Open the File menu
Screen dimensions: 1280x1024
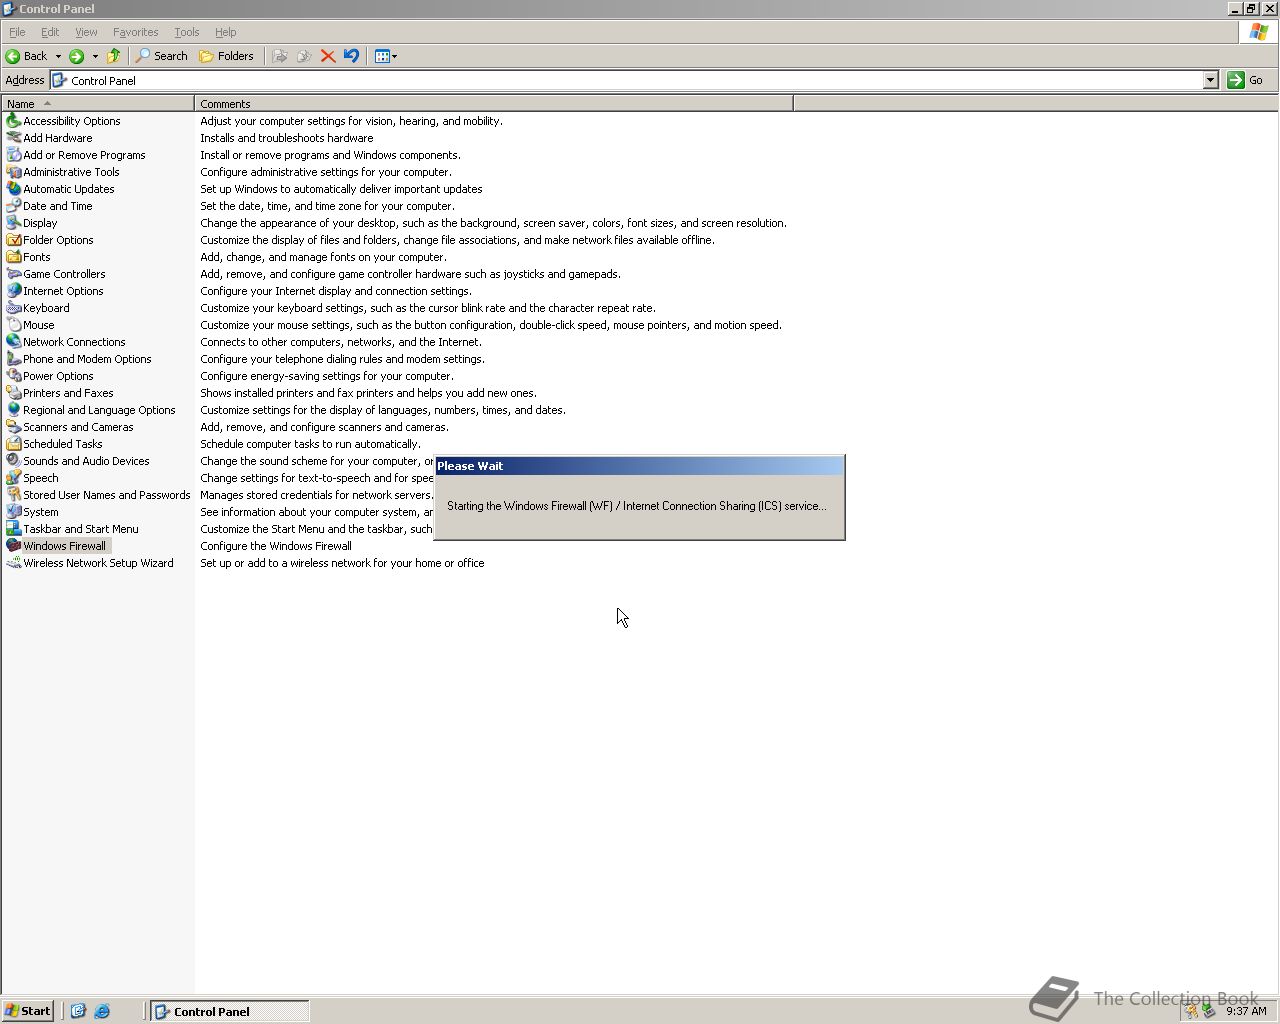(x=17, y=32)
